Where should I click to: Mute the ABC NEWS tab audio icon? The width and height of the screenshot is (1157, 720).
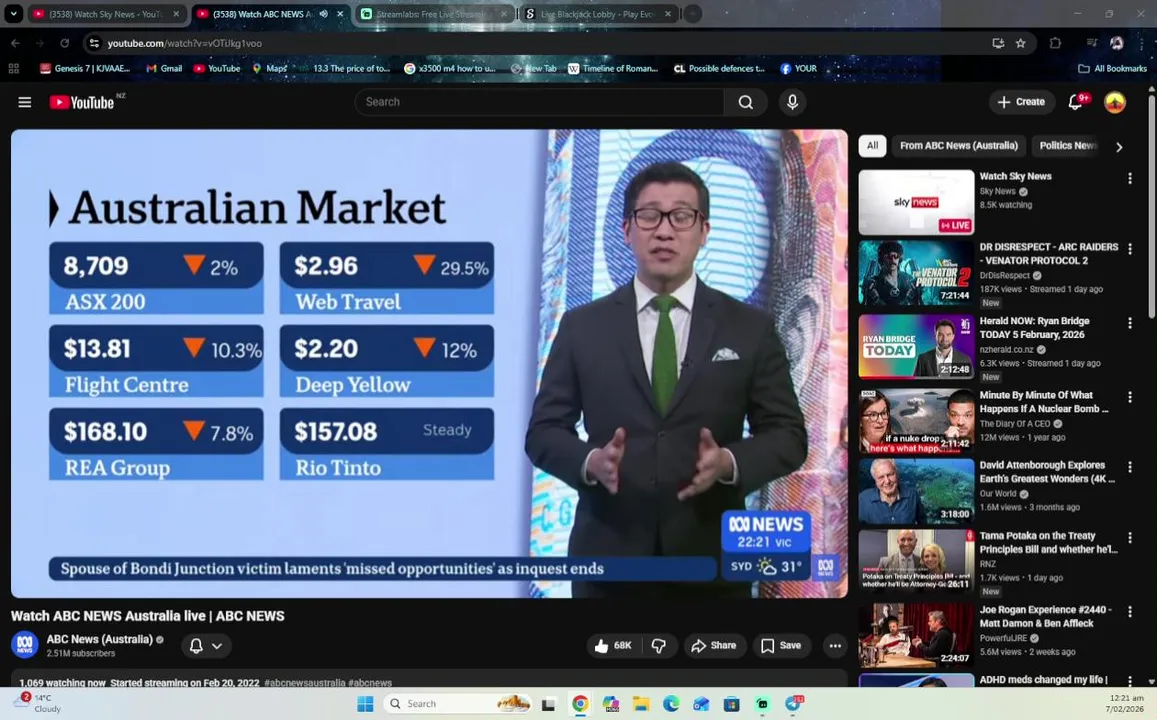[323, 14]
